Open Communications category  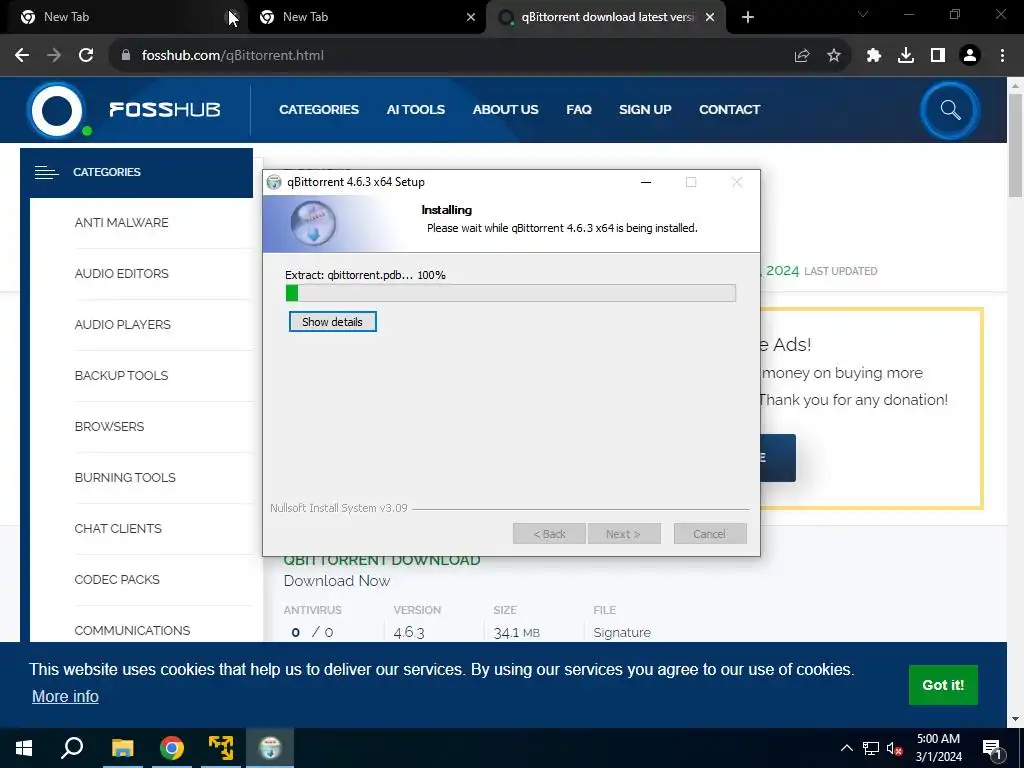pyautogui.click(x=133, y=630)
